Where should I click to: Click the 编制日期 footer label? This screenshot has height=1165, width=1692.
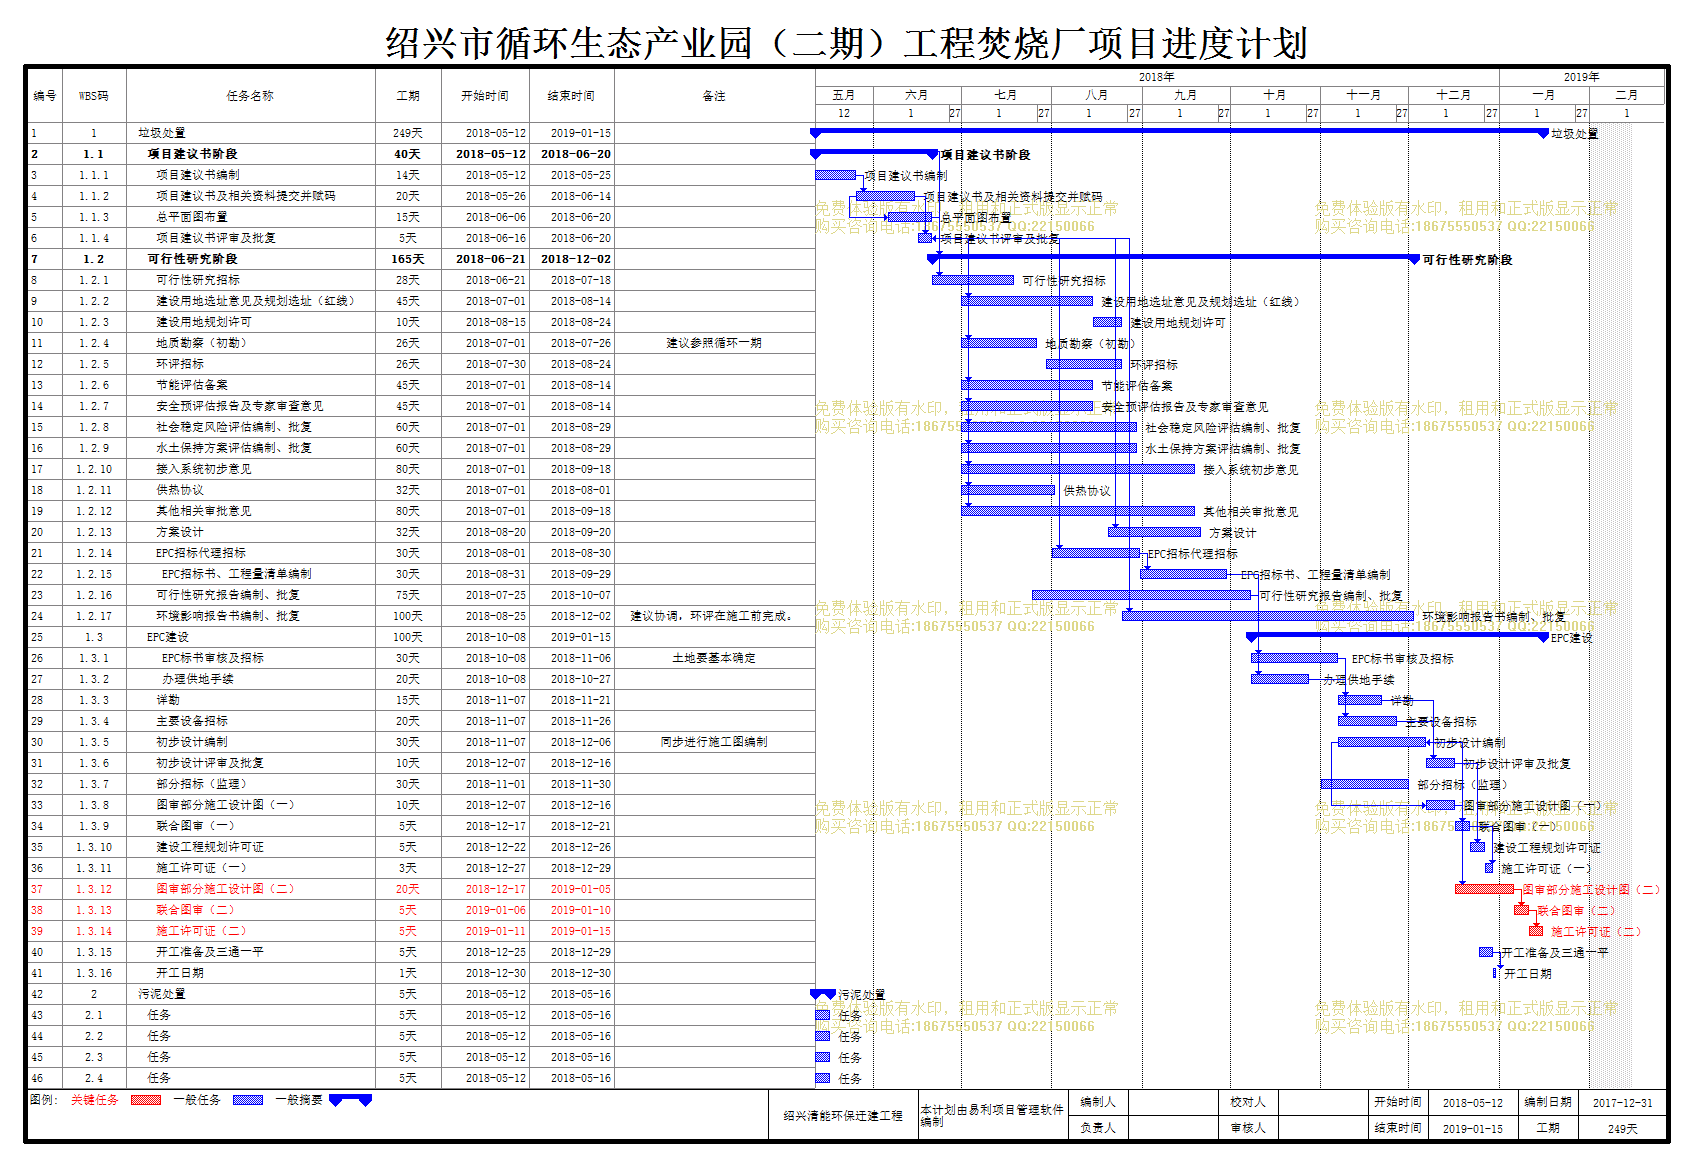coord(1548,1102)
